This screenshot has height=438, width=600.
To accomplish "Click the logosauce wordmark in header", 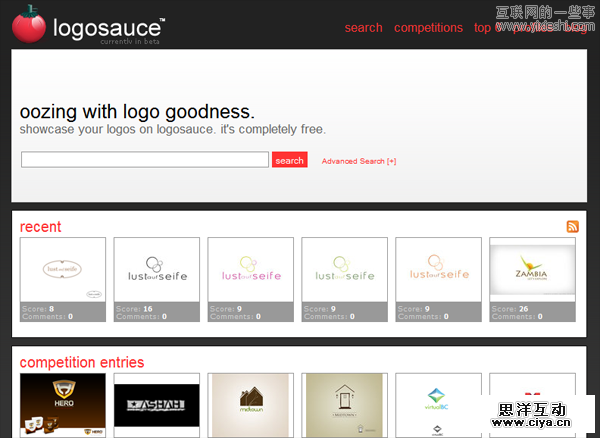I will 109,28.
